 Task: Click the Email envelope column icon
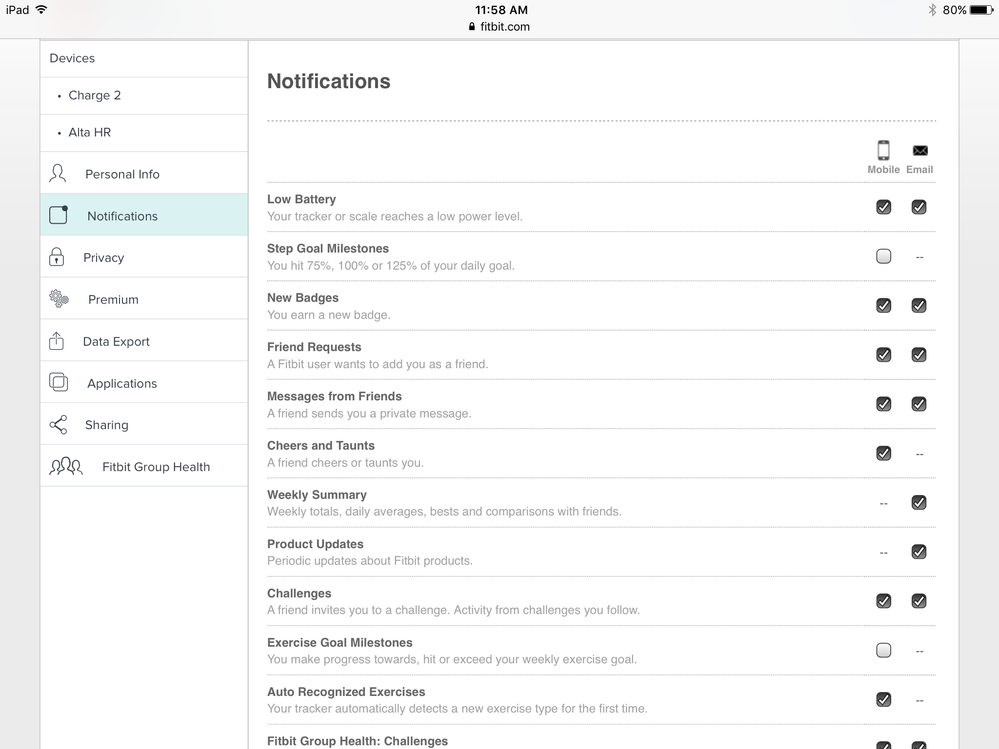tap(919, 150)
